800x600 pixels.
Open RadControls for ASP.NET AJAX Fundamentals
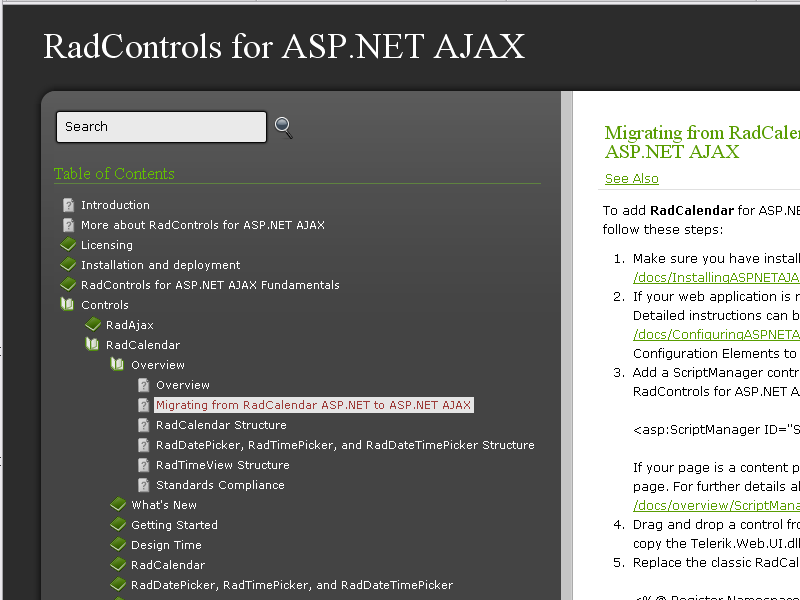tap(210, 285)
